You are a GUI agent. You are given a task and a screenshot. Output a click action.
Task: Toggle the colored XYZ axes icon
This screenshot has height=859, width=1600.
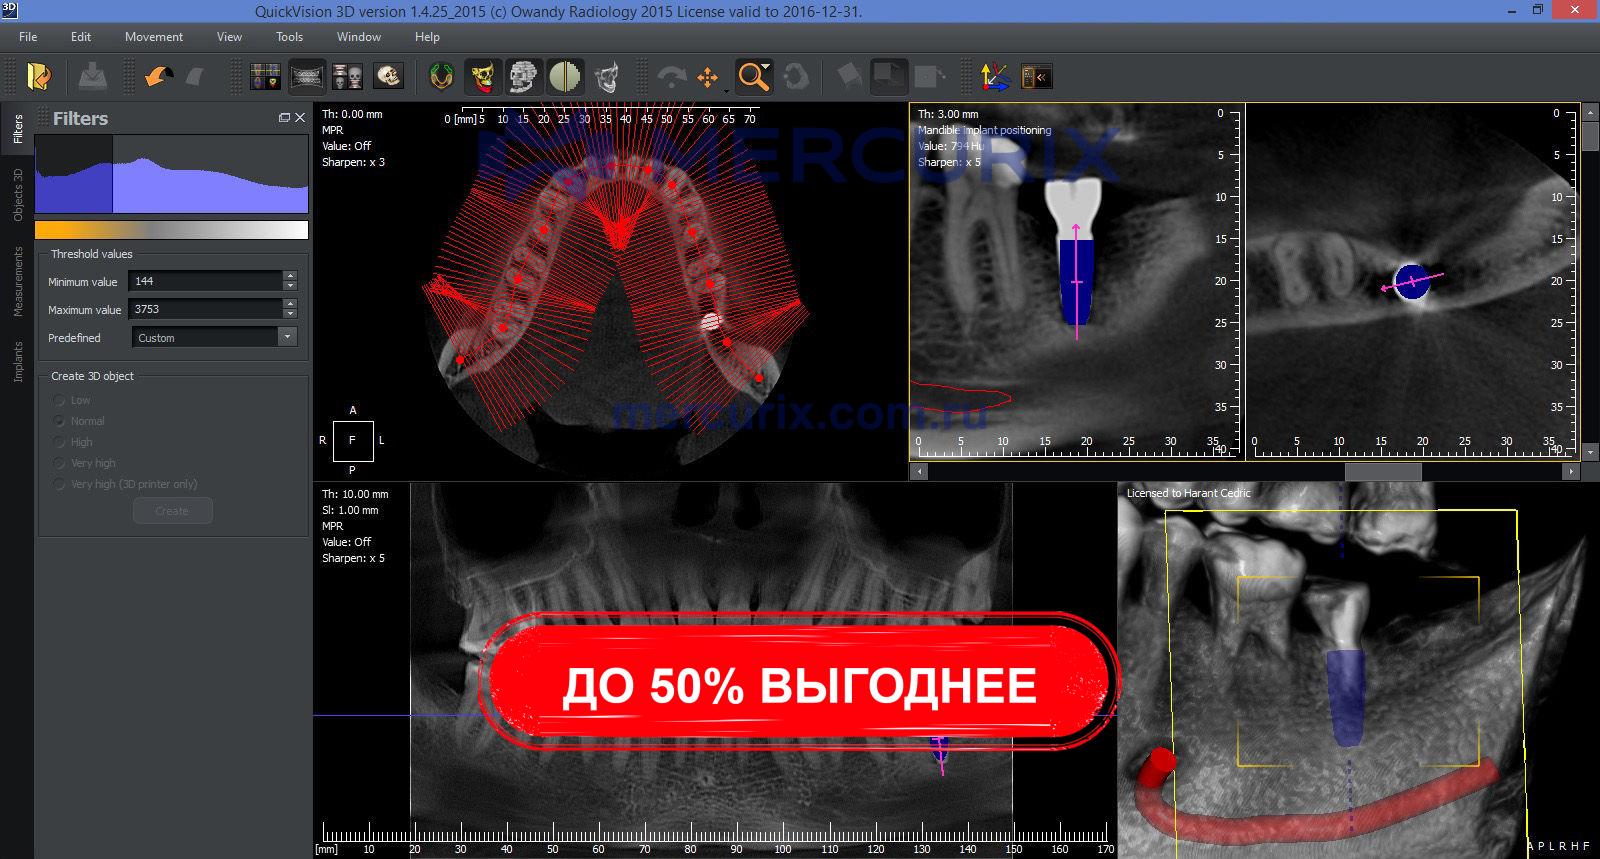[995, 76]
